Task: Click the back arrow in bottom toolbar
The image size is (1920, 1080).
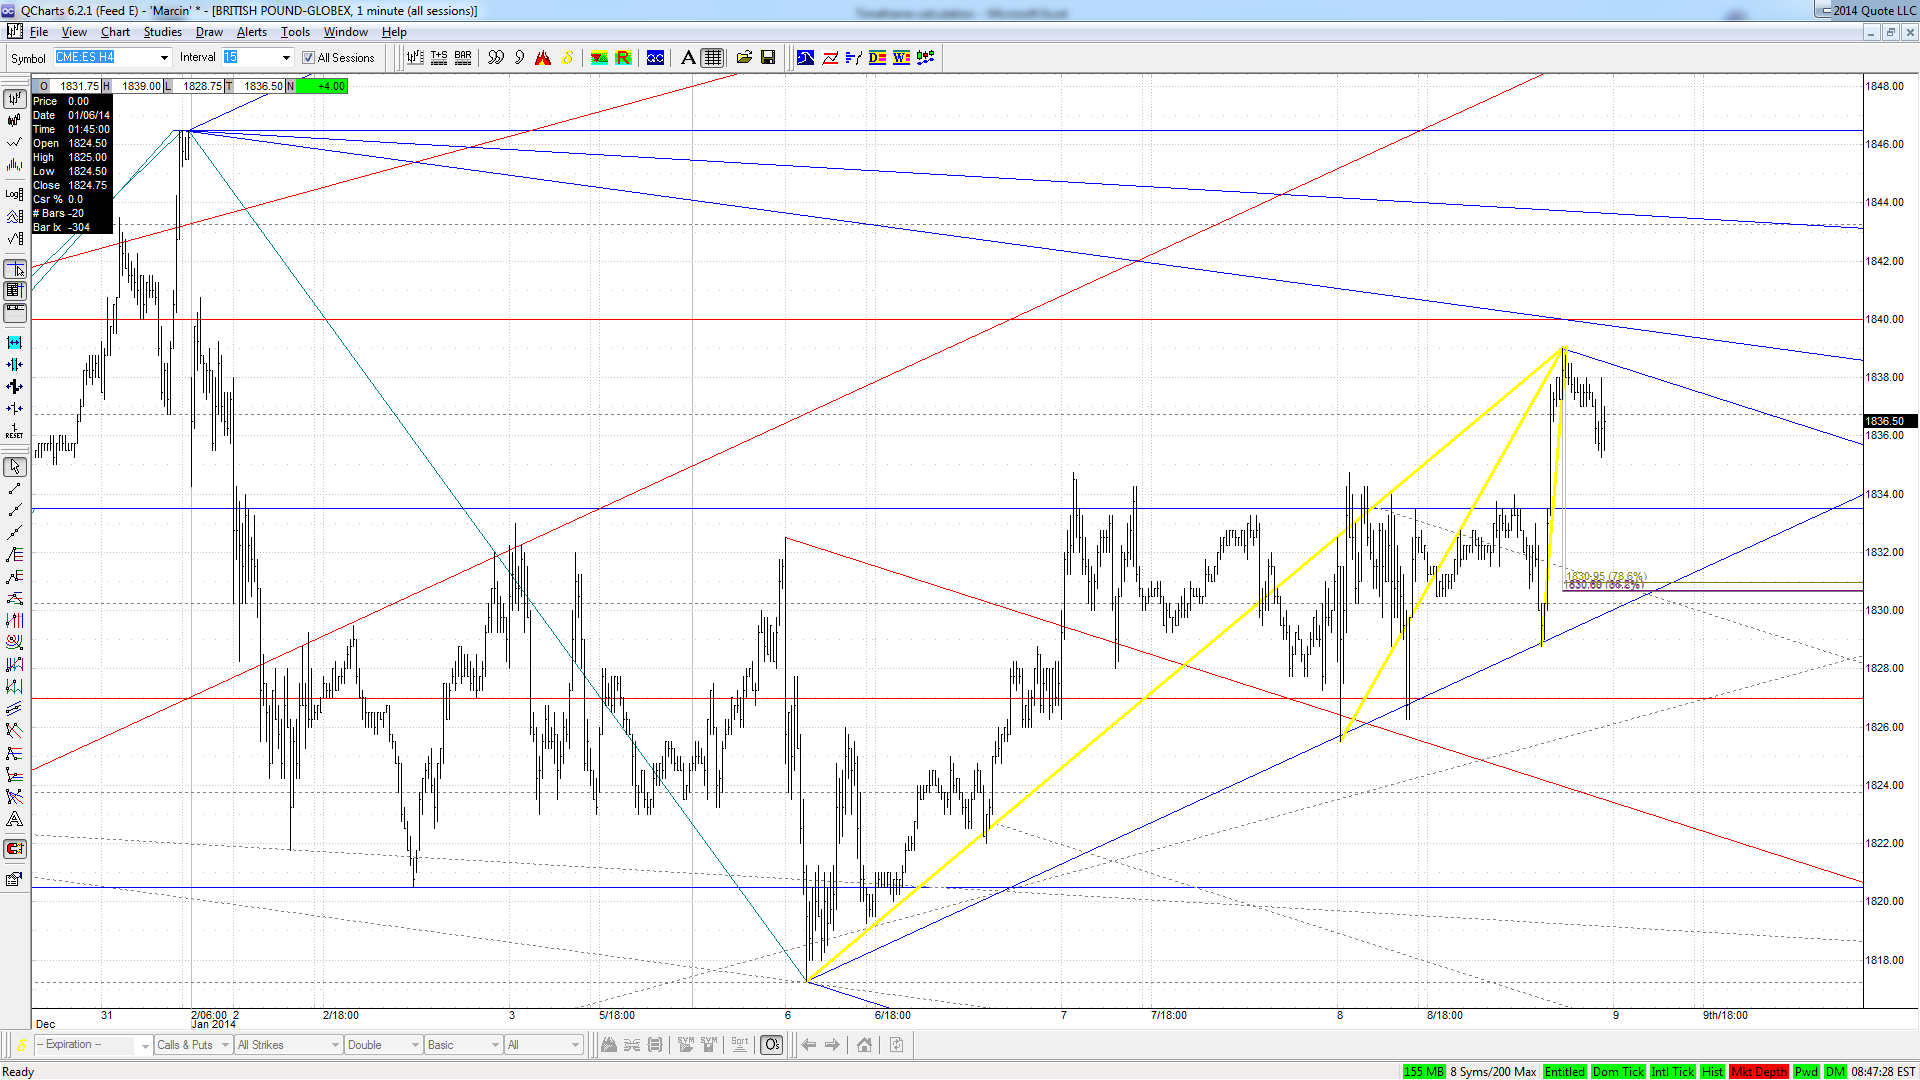Action: click(809, 1045)
